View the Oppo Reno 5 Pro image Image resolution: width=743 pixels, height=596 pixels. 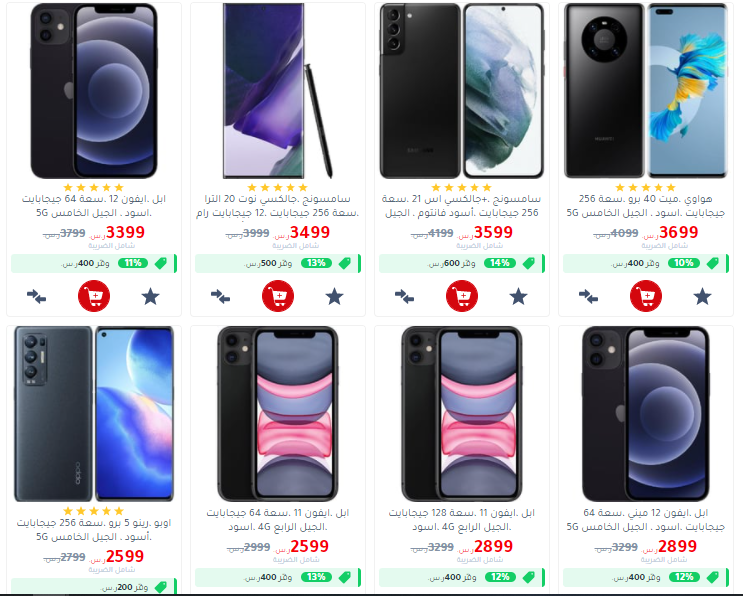pos(94,414)
